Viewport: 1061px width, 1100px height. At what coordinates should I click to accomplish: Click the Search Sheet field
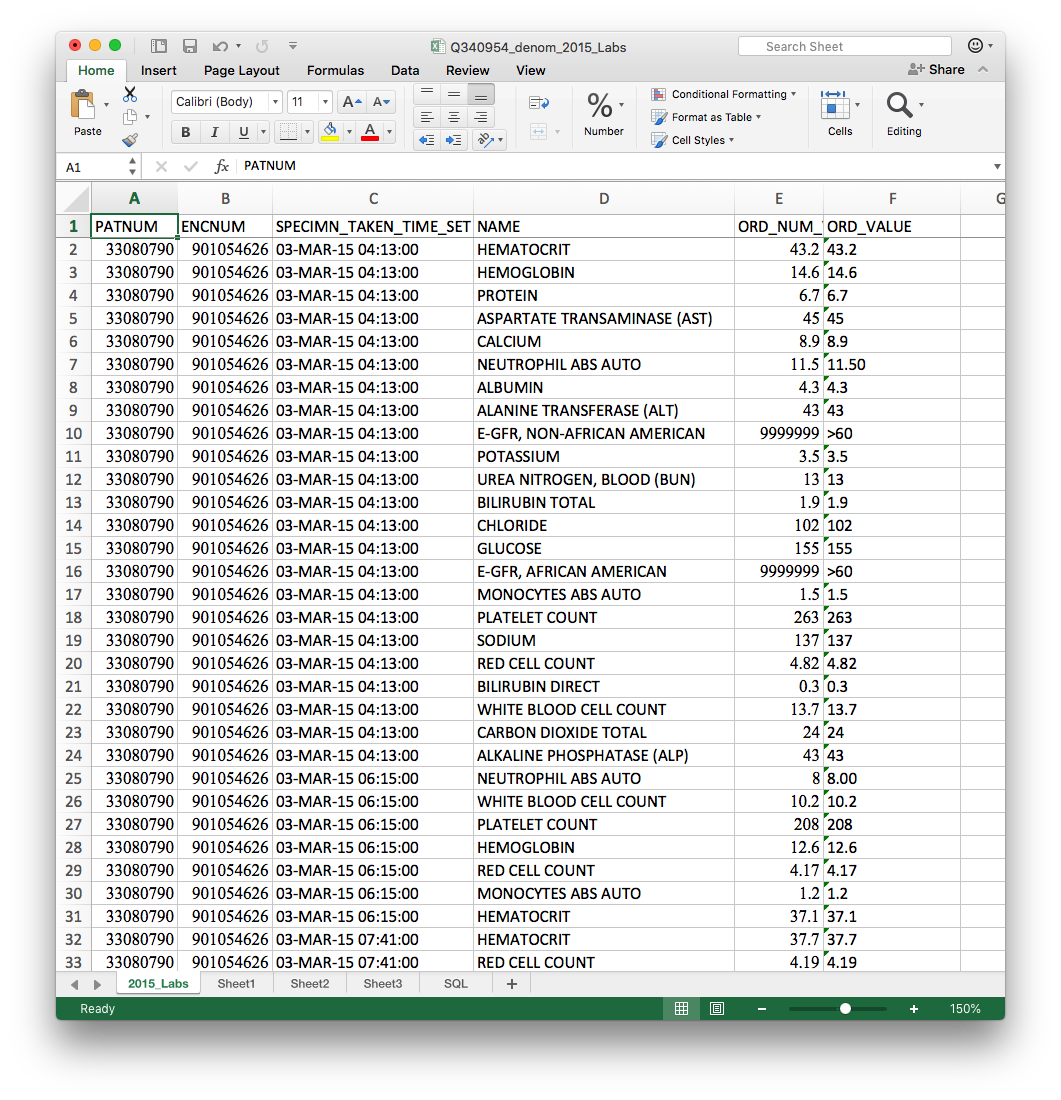point(845,46)
